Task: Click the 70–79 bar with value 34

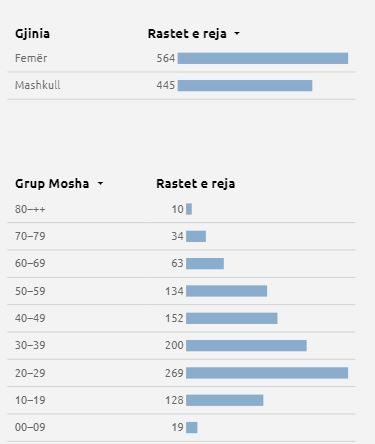Action: [x=196, y=236]
